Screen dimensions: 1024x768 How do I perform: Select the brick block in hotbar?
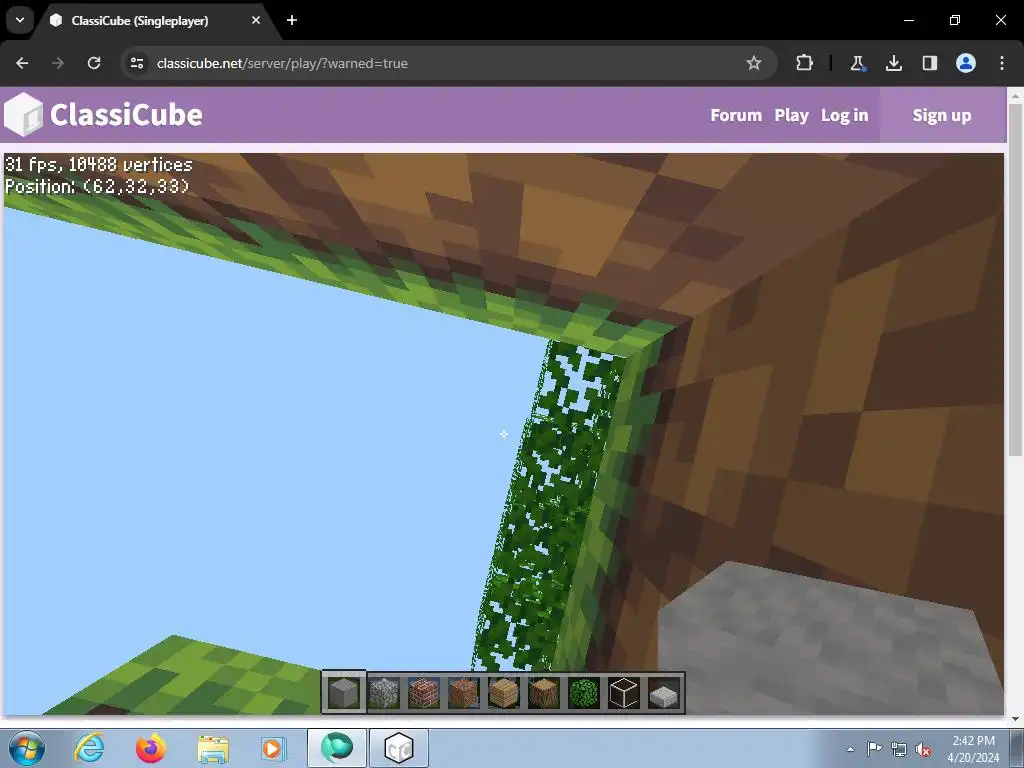(x=424, y=692)
